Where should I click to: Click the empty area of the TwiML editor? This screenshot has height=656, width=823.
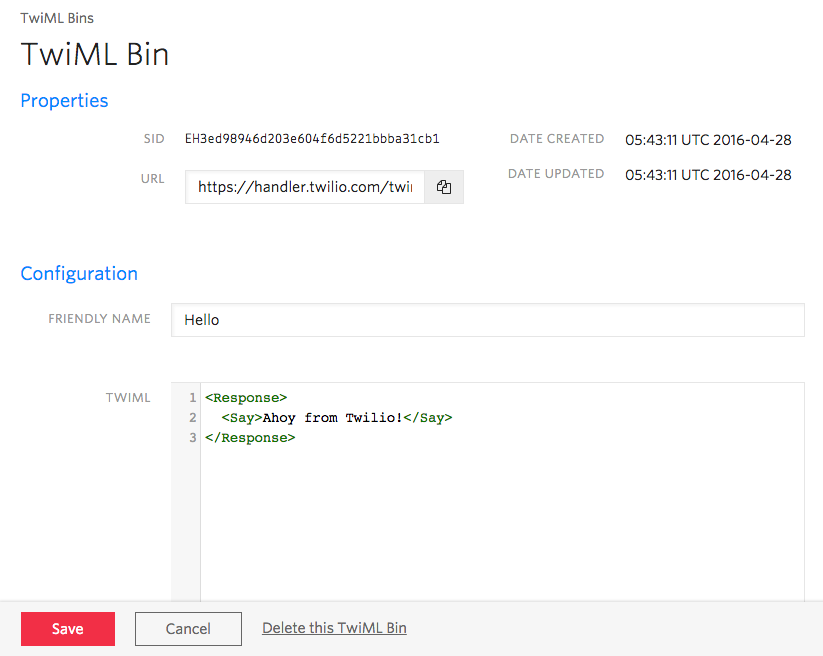tap(500, 520)
